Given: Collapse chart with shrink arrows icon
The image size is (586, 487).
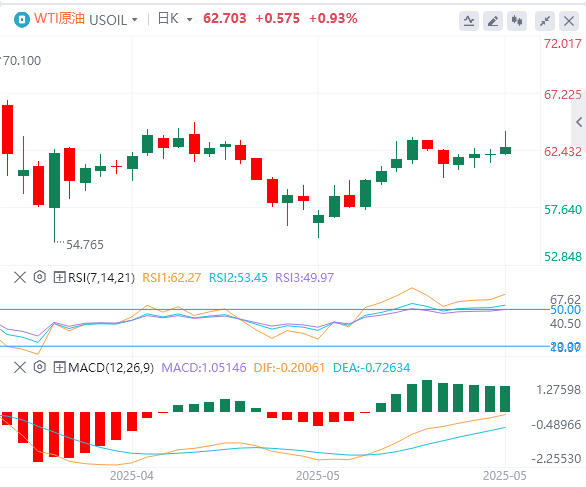Looking at the screenshot, I should (x=545, y=21).
